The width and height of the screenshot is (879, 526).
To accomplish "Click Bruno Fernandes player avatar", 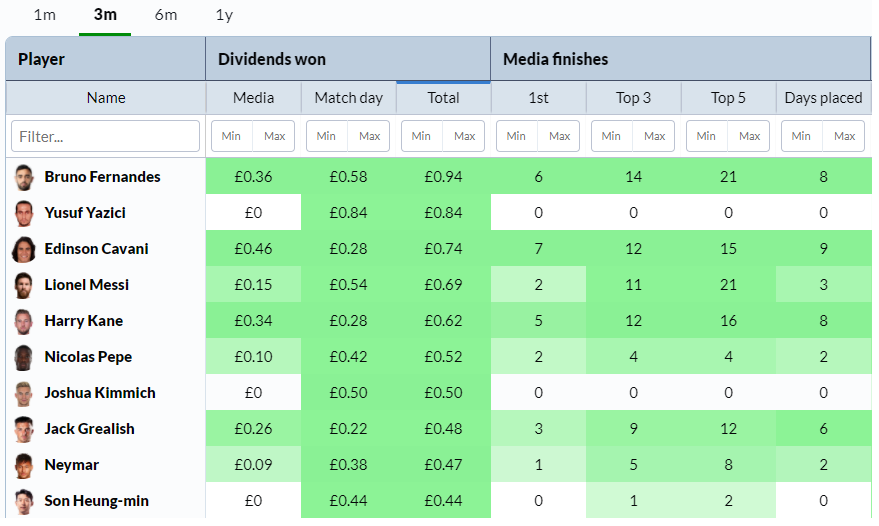I will coord(24,177).
